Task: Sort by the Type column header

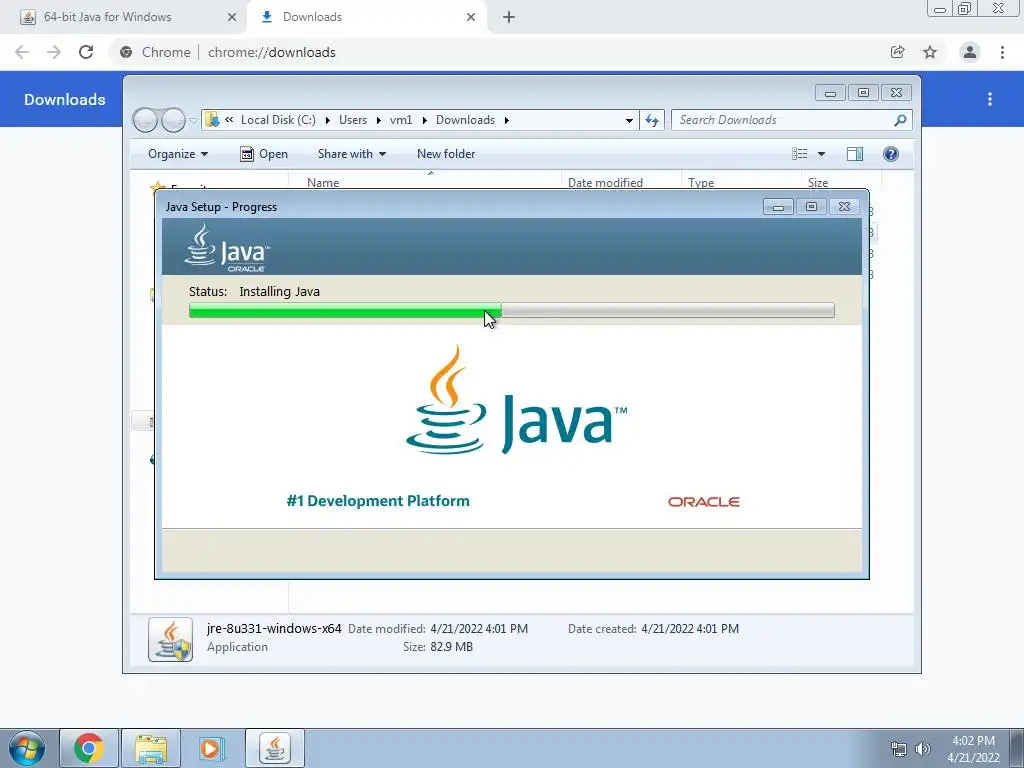Action: pyautogui.click(x=741, y=182)
